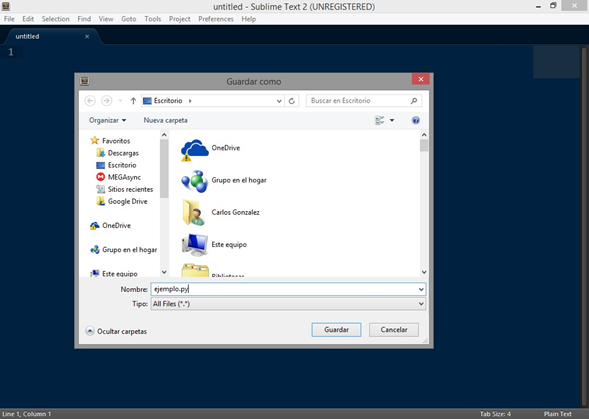Click sidebar scroll up arrow
This screenshot has height=419, width=589.
164,135
